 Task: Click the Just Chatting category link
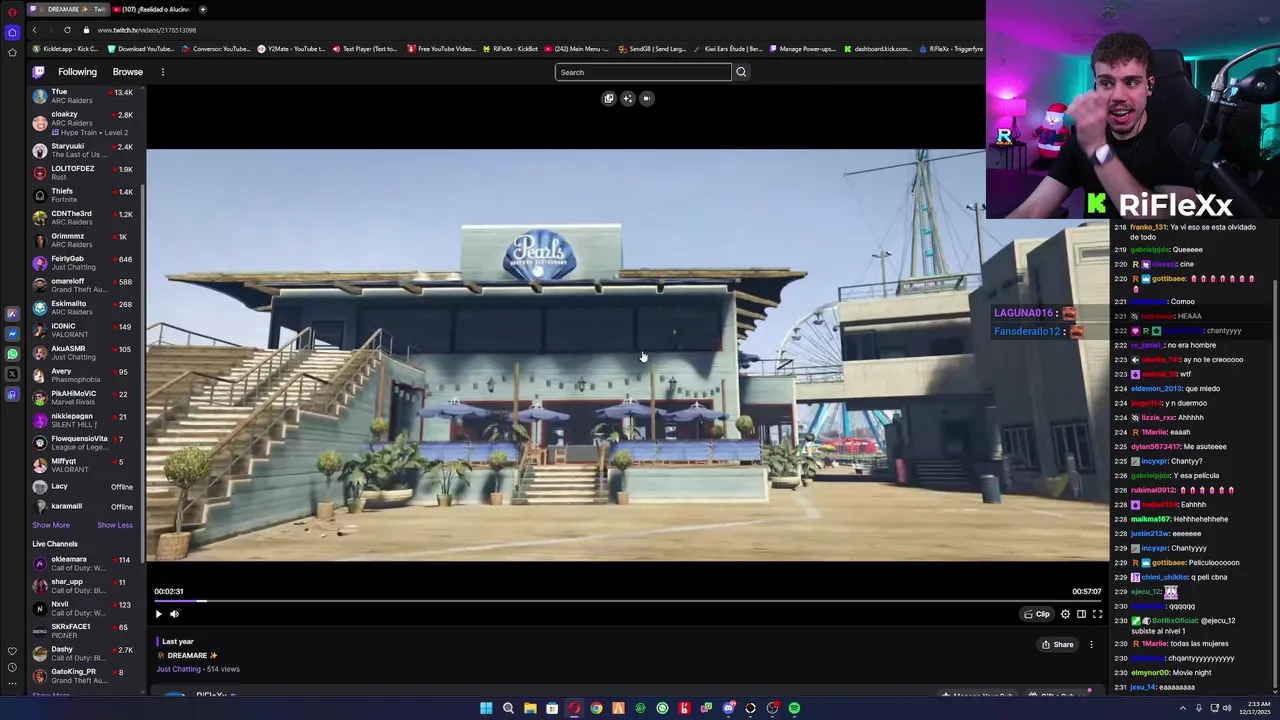tap(178, 669)
